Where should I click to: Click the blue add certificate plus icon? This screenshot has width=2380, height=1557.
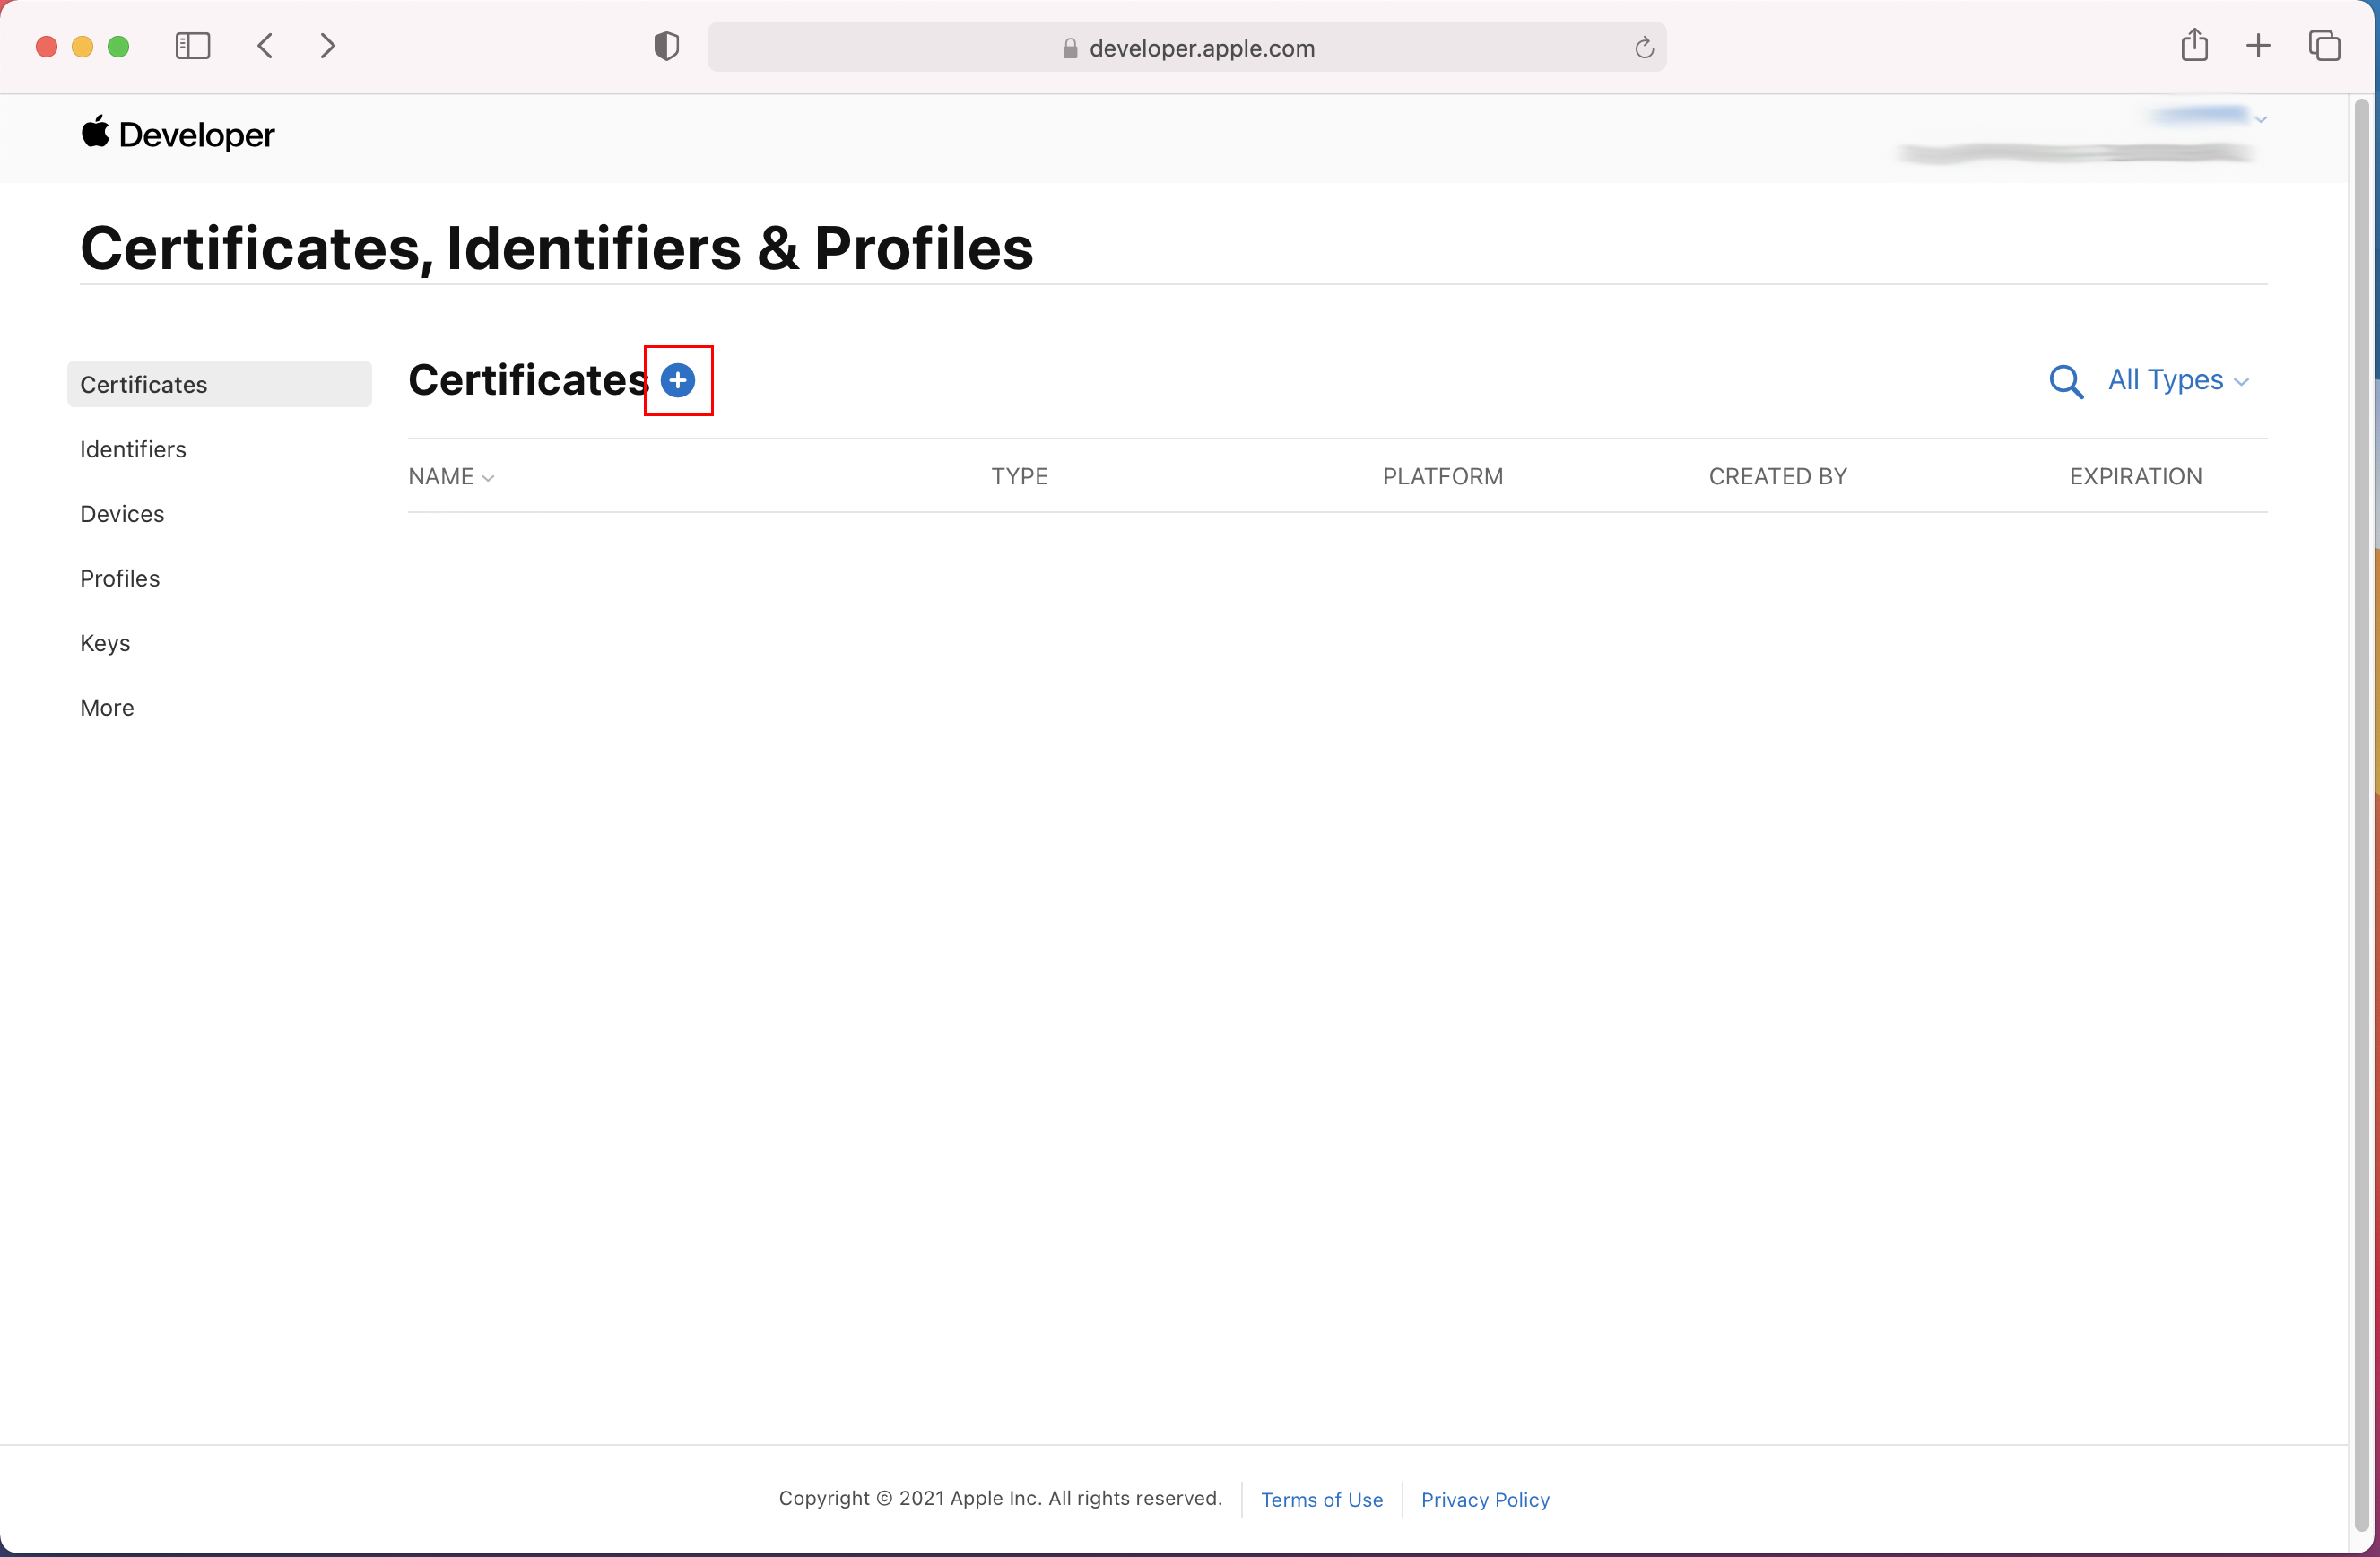[677, 380]
